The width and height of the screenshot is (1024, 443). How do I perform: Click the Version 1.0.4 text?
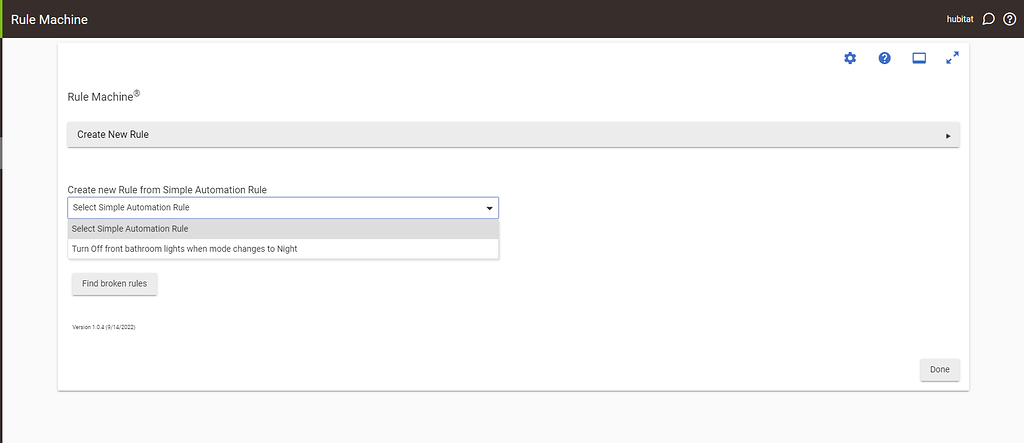(x=104, y=327)
